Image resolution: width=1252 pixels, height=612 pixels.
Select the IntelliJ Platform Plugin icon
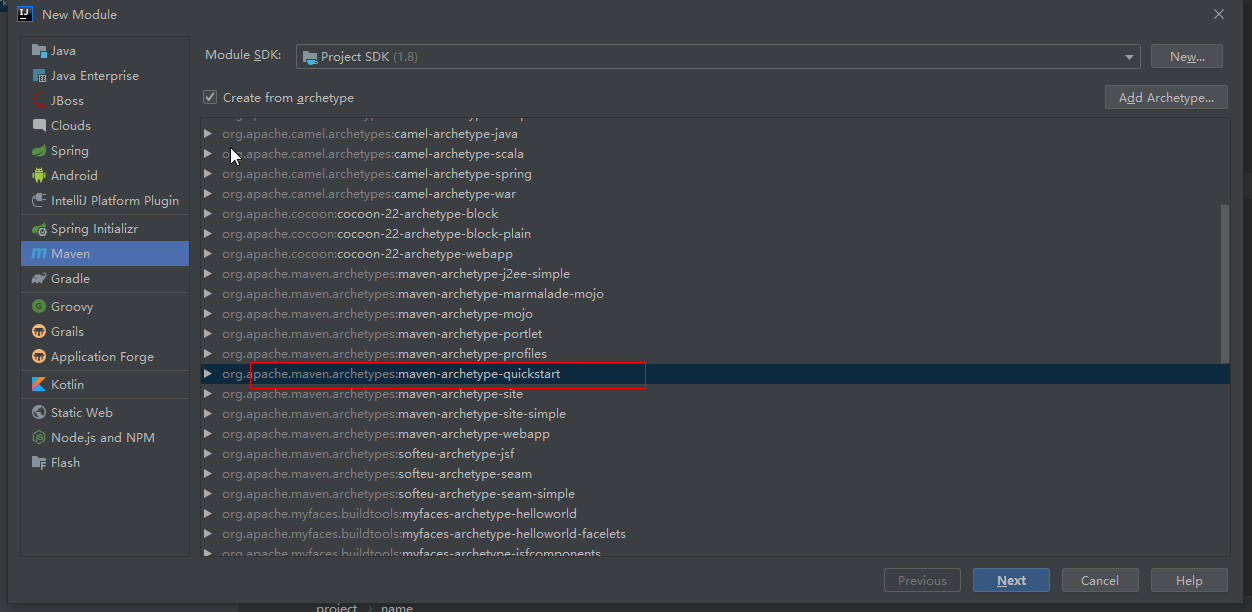[39, 201]
